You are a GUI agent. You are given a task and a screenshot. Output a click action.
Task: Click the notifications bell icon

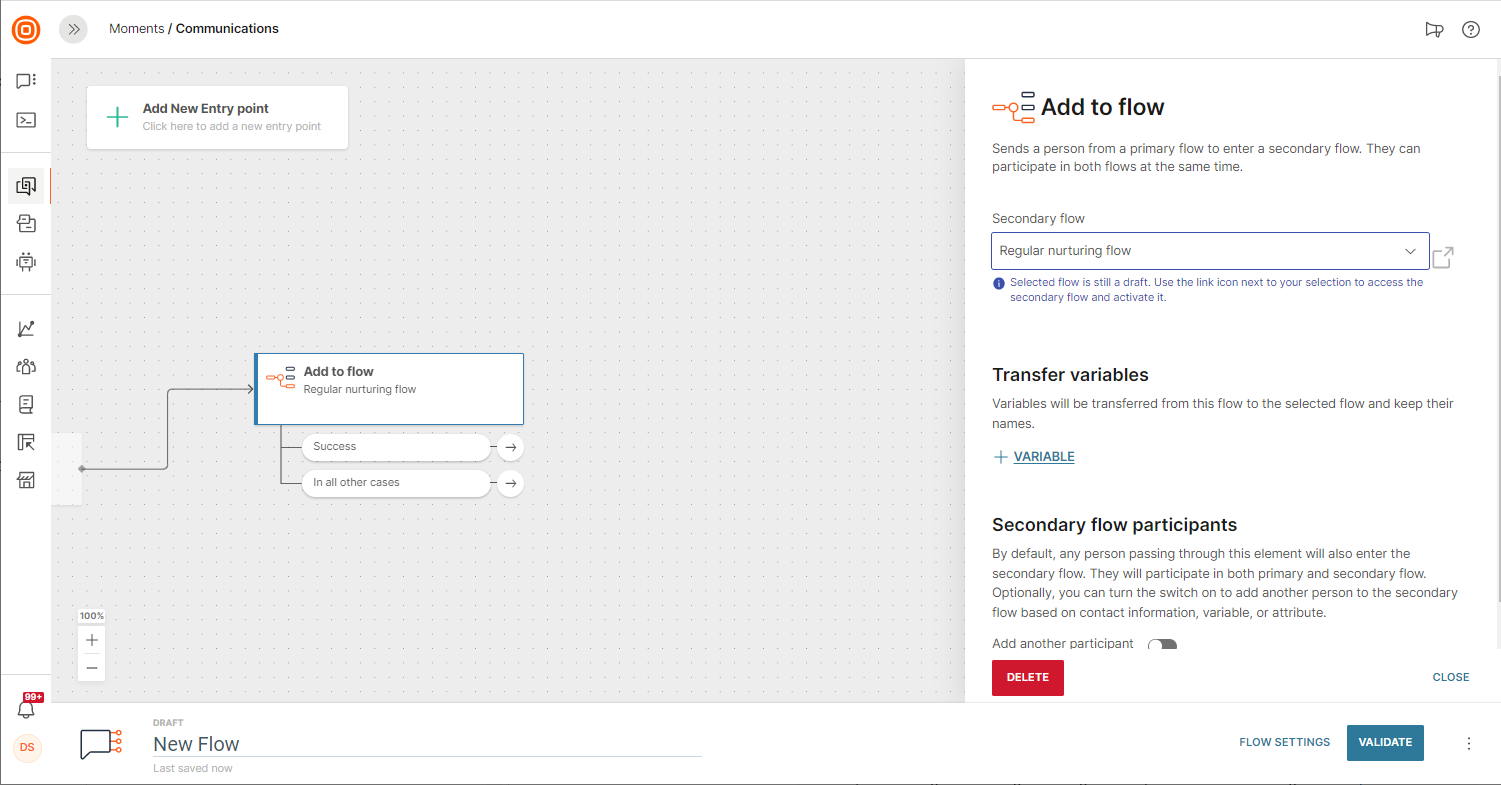26,709
